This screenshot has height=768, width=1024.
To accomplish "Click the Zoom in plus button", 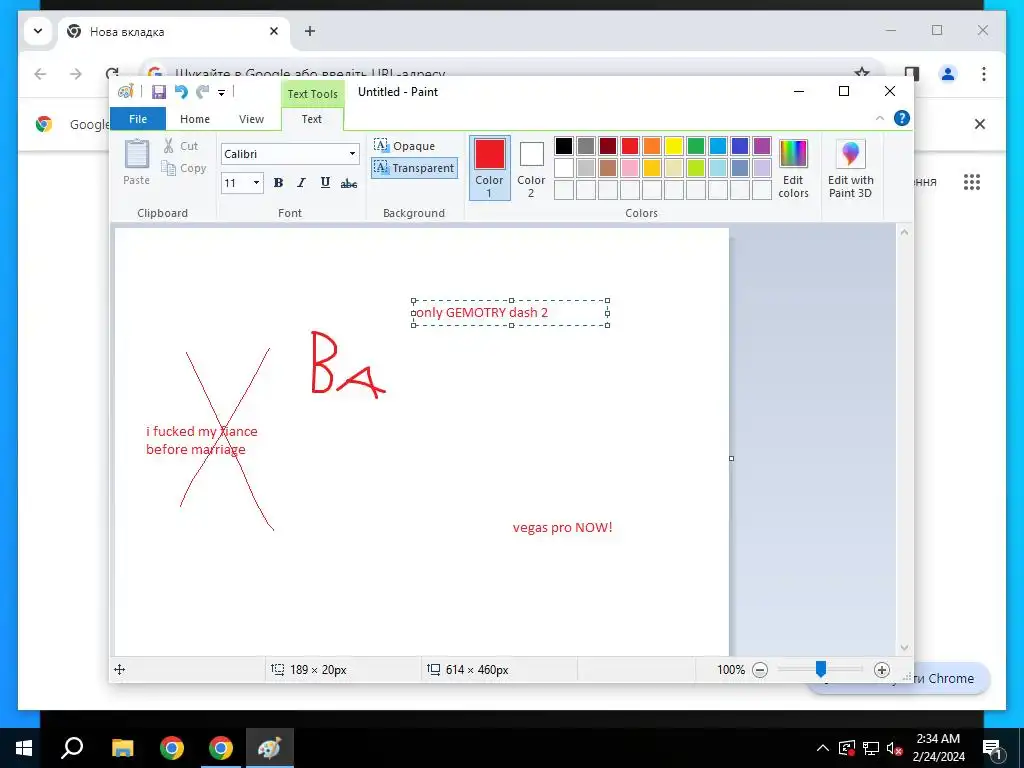I will point(882,670).
